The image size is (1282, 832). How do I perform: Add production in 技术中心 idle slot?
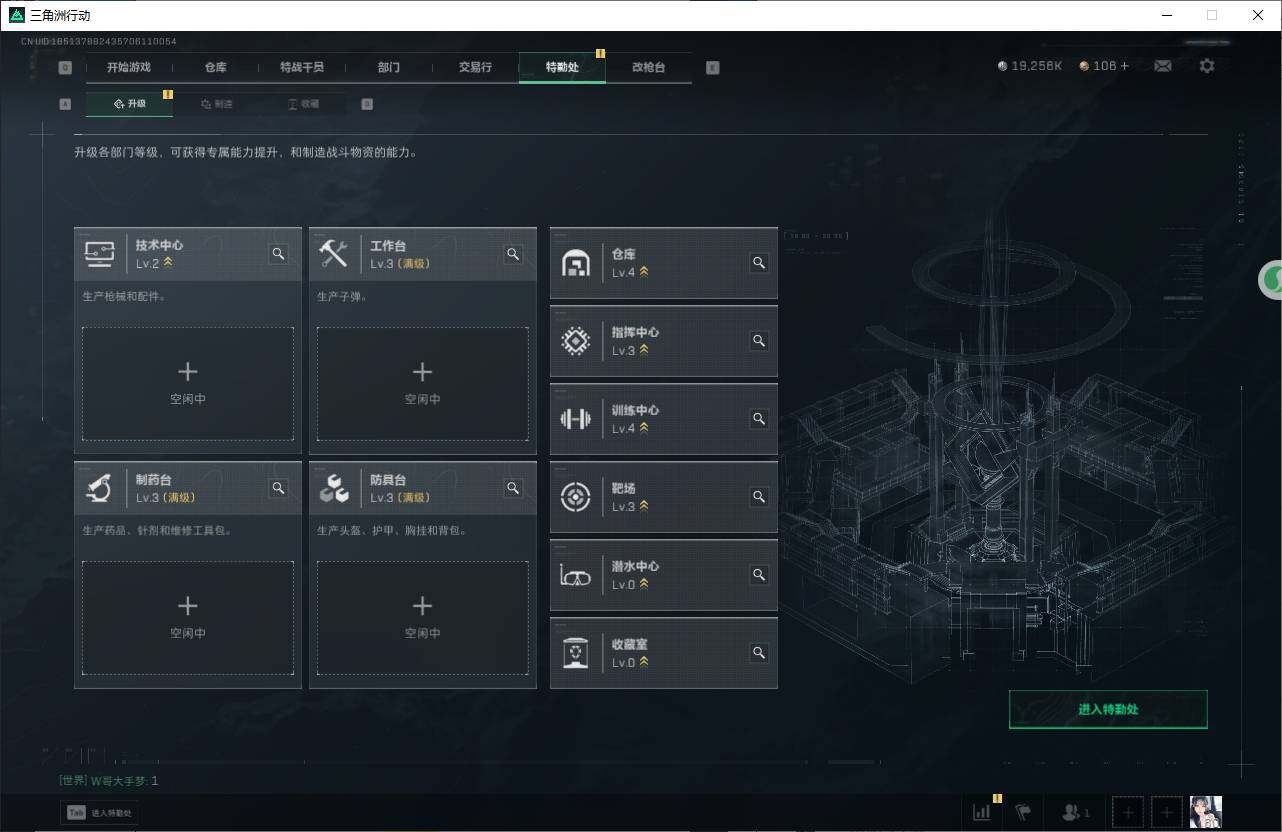pyautogui.click(x=188, y=384)
